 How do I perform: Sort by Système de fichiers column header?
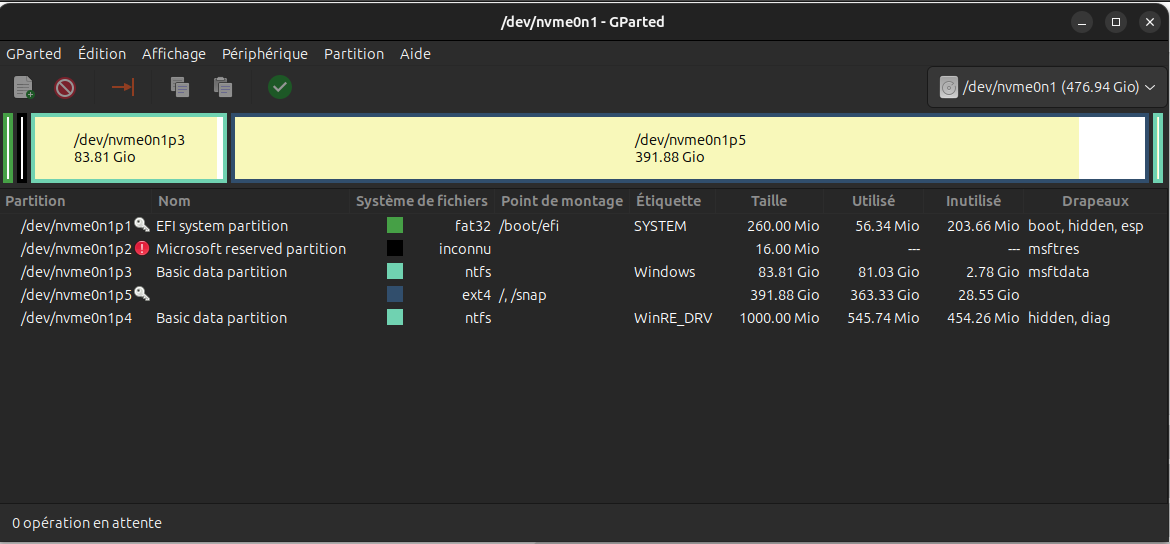422,201
